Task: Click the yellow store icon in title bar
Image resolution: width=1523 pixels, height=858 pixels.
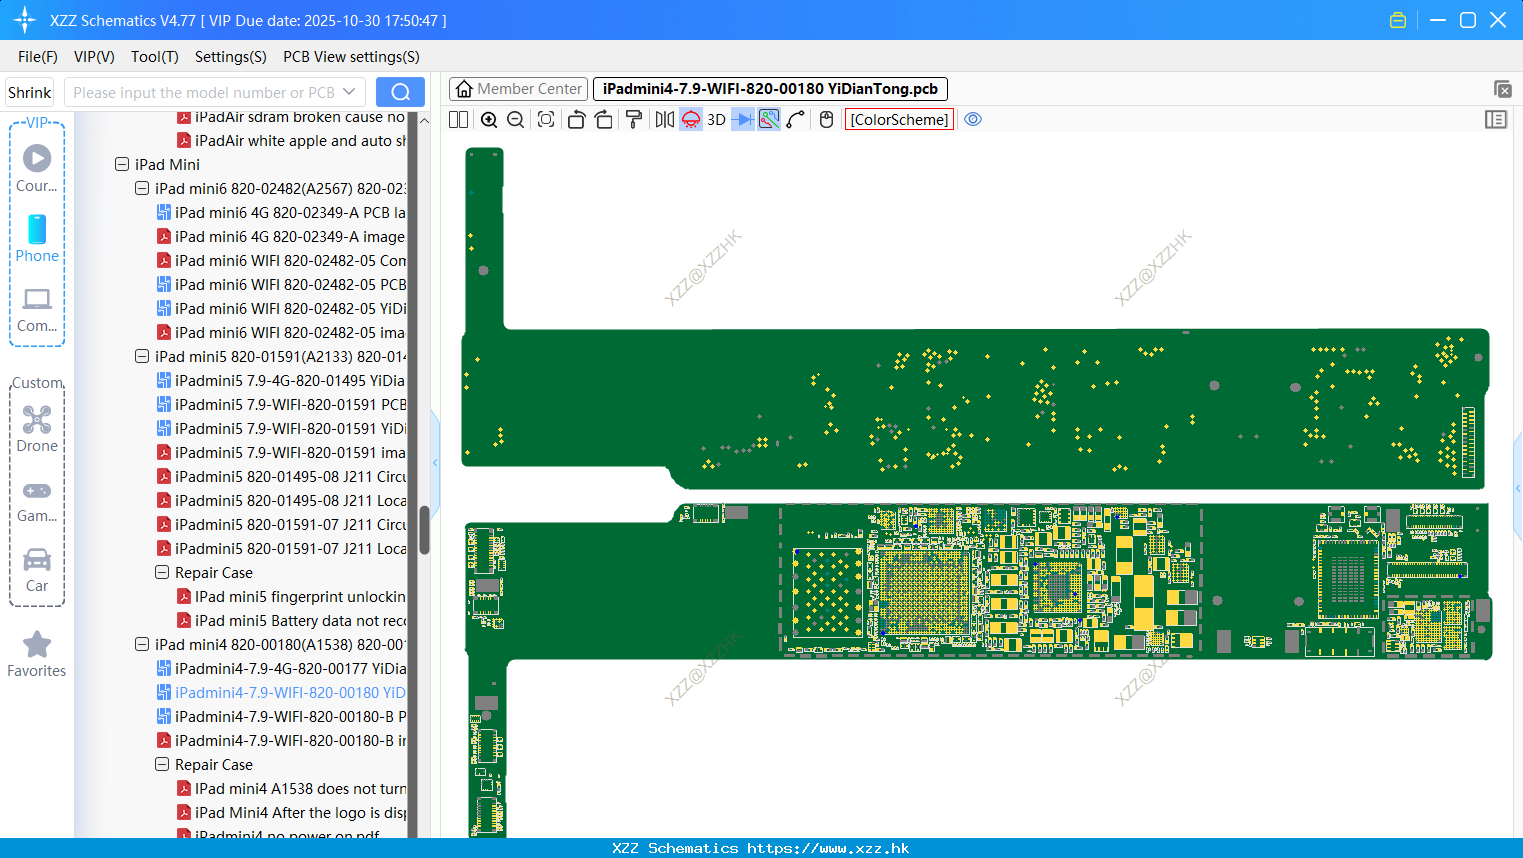Action: pyautogui.click(x=1398, y=20)
